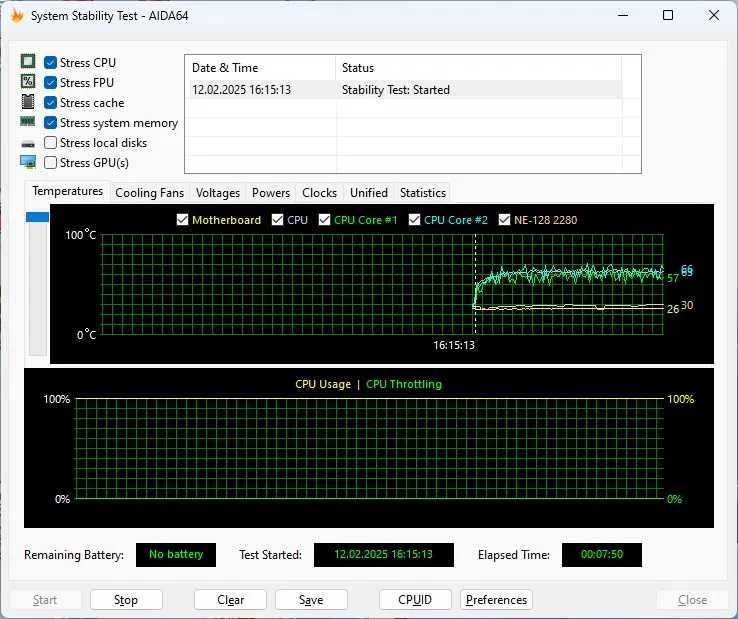Minimize the AIDA64 window

pyautogui.click(x=623, y=16)
